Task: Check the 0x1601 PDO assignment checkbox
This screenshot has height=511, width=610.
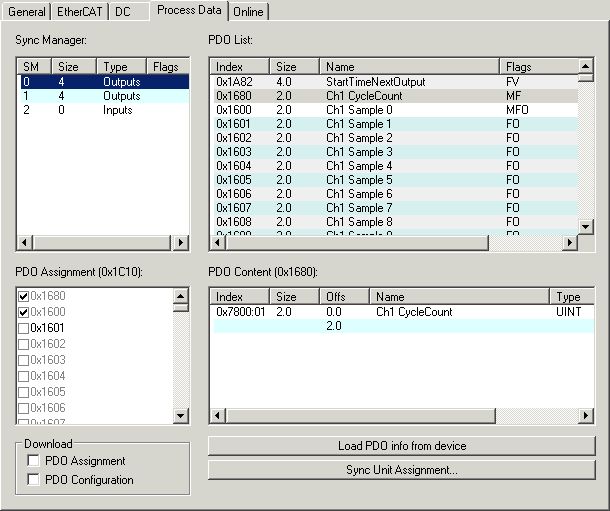Action: coord(24,328)
